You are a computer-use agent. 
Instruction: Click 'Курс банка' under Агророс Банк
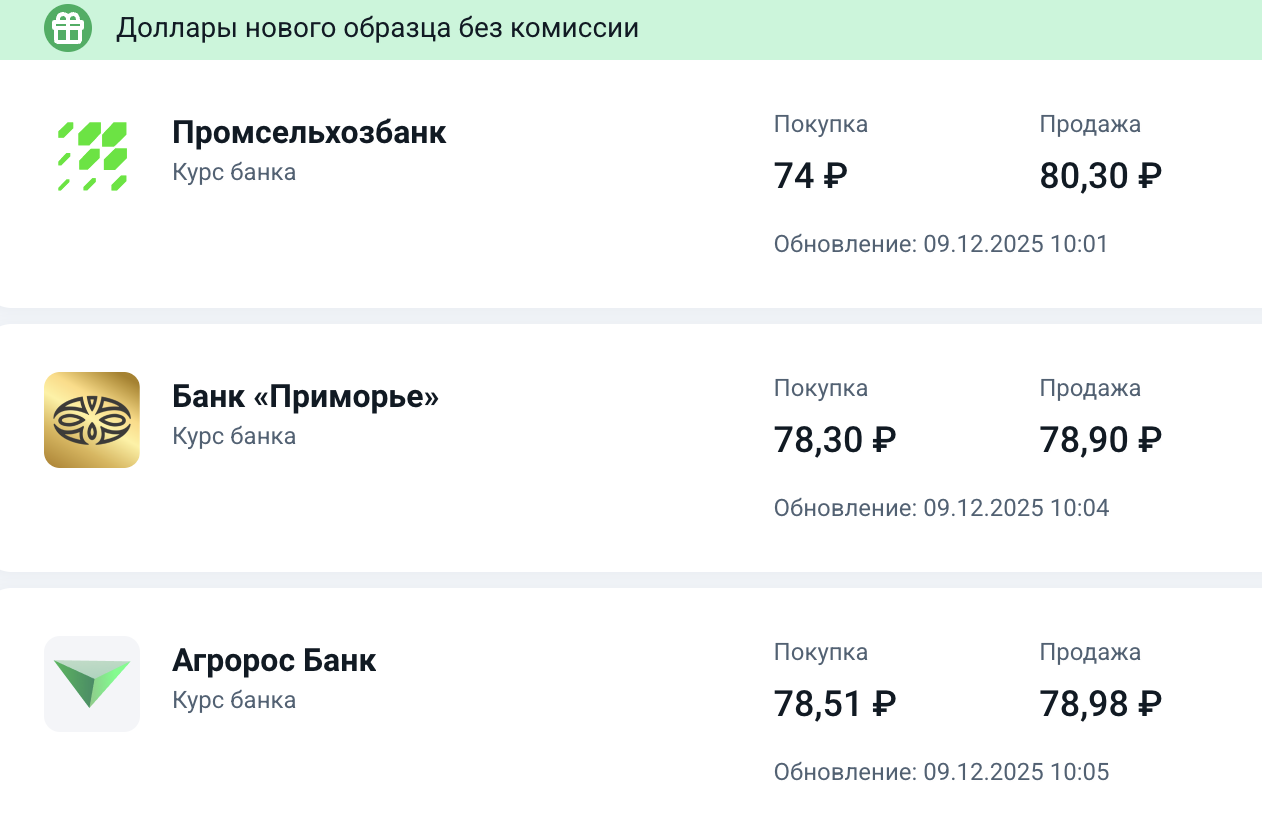coord(234,700)
